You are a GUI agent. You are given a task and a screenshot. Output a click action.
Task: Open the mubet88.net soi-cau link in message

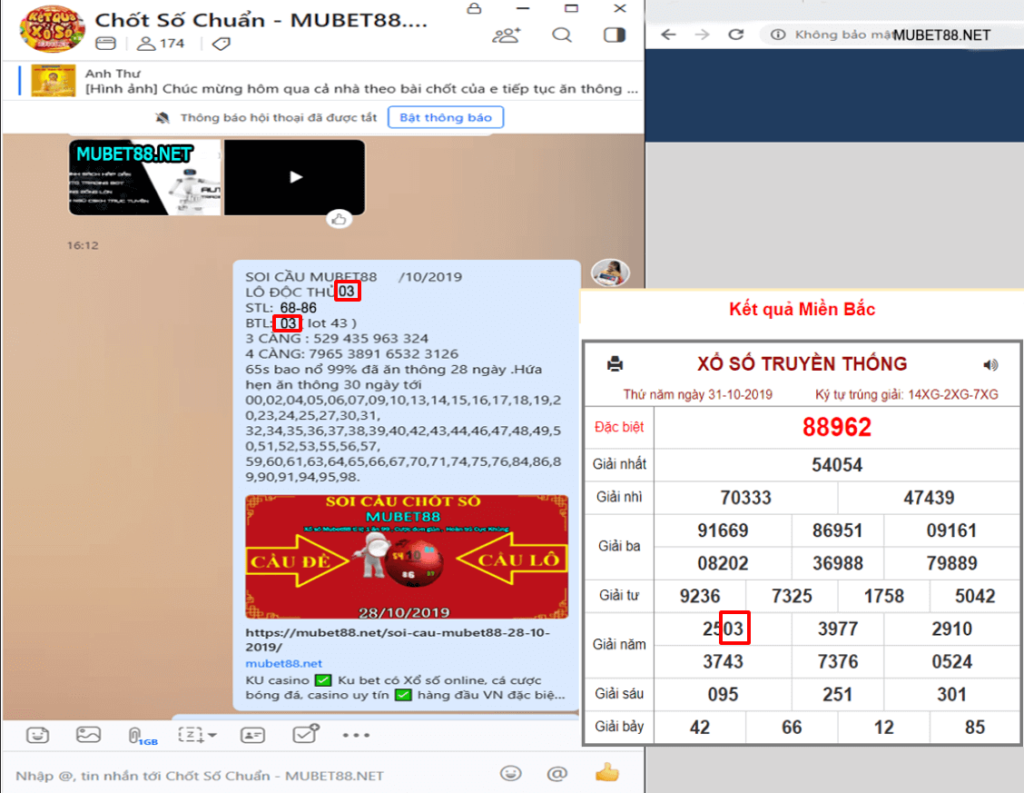click(397, 640)
